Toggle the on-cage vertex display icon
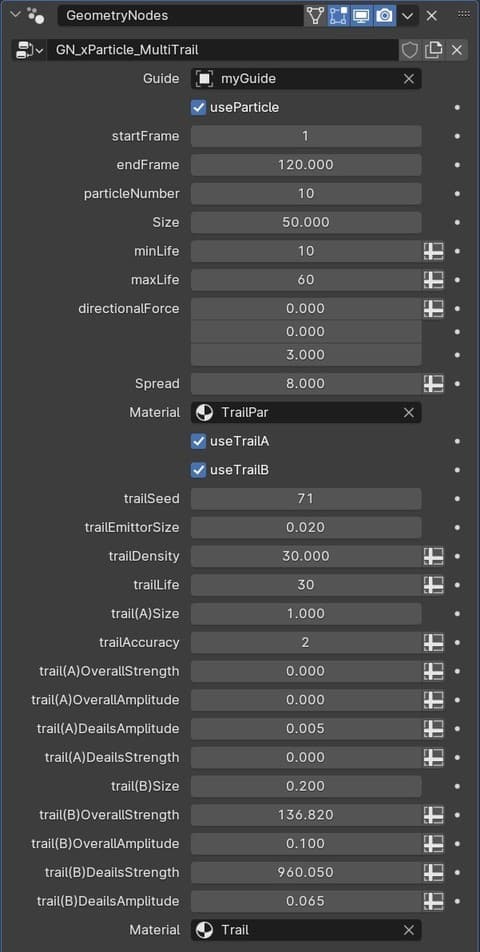 click(x=315, y=16)
